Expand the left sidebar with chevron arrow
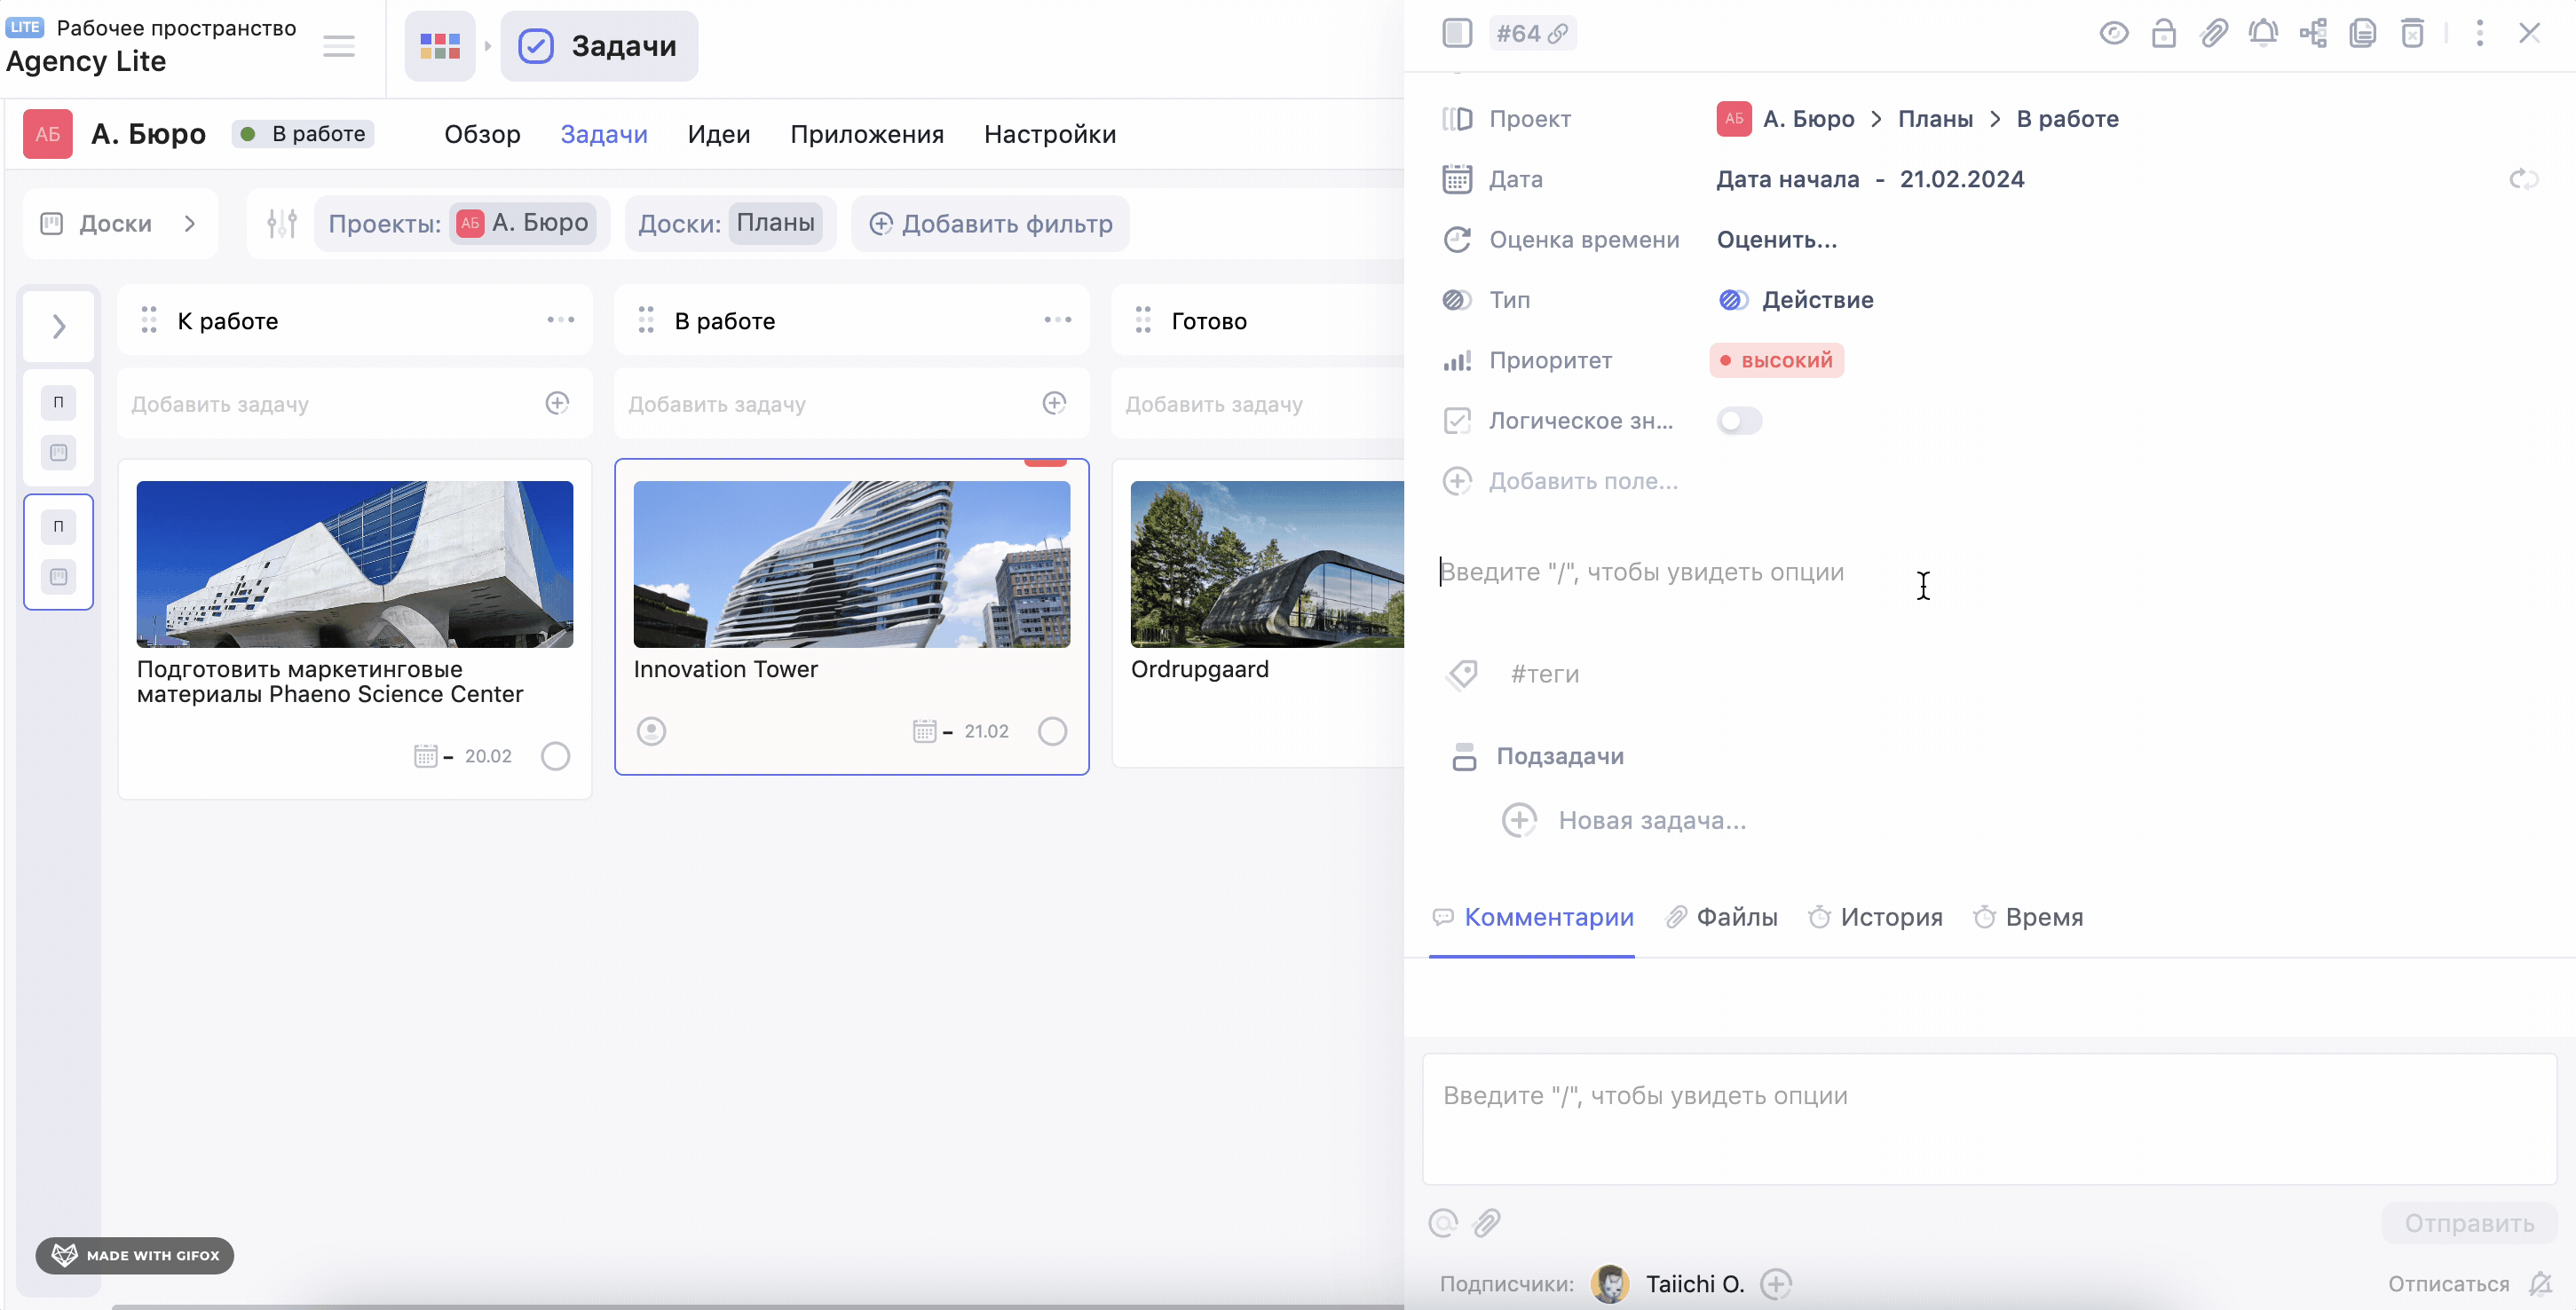Image resolution: width=2576 pixels, height=1310 pixels. (x=59, y=326)
